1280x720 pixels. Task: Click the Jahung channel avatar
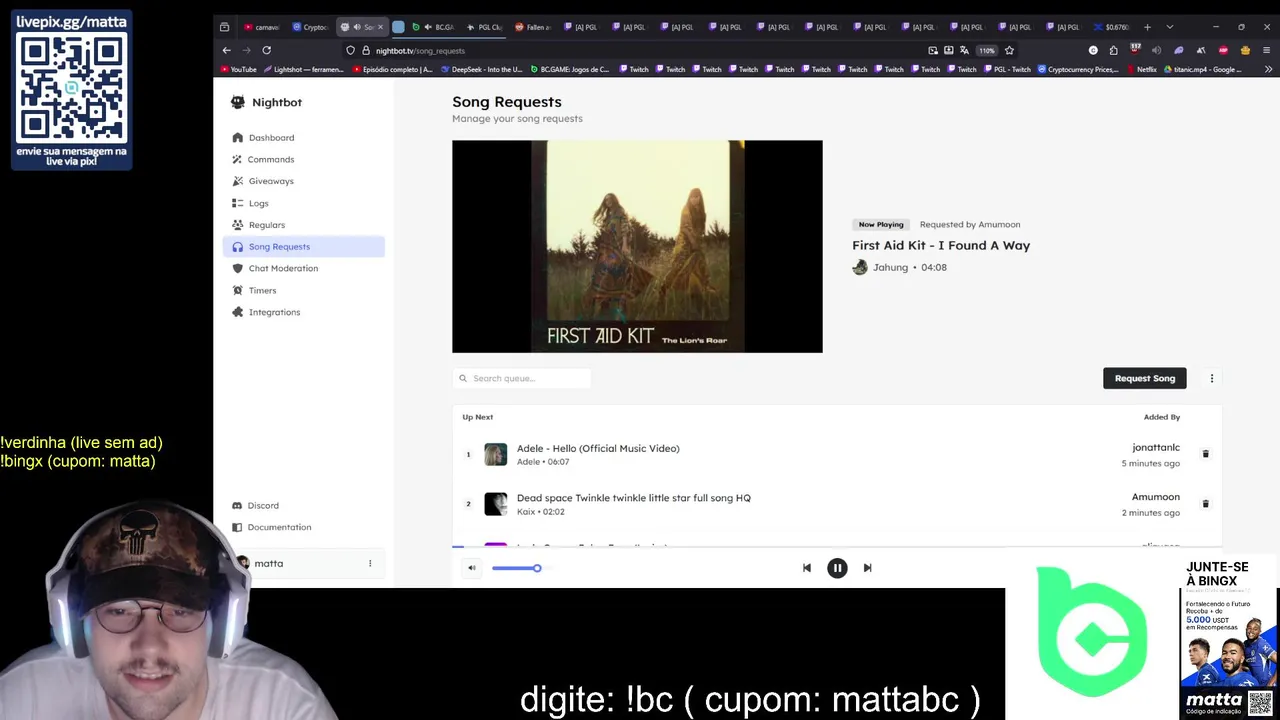[x=860, y=267]
